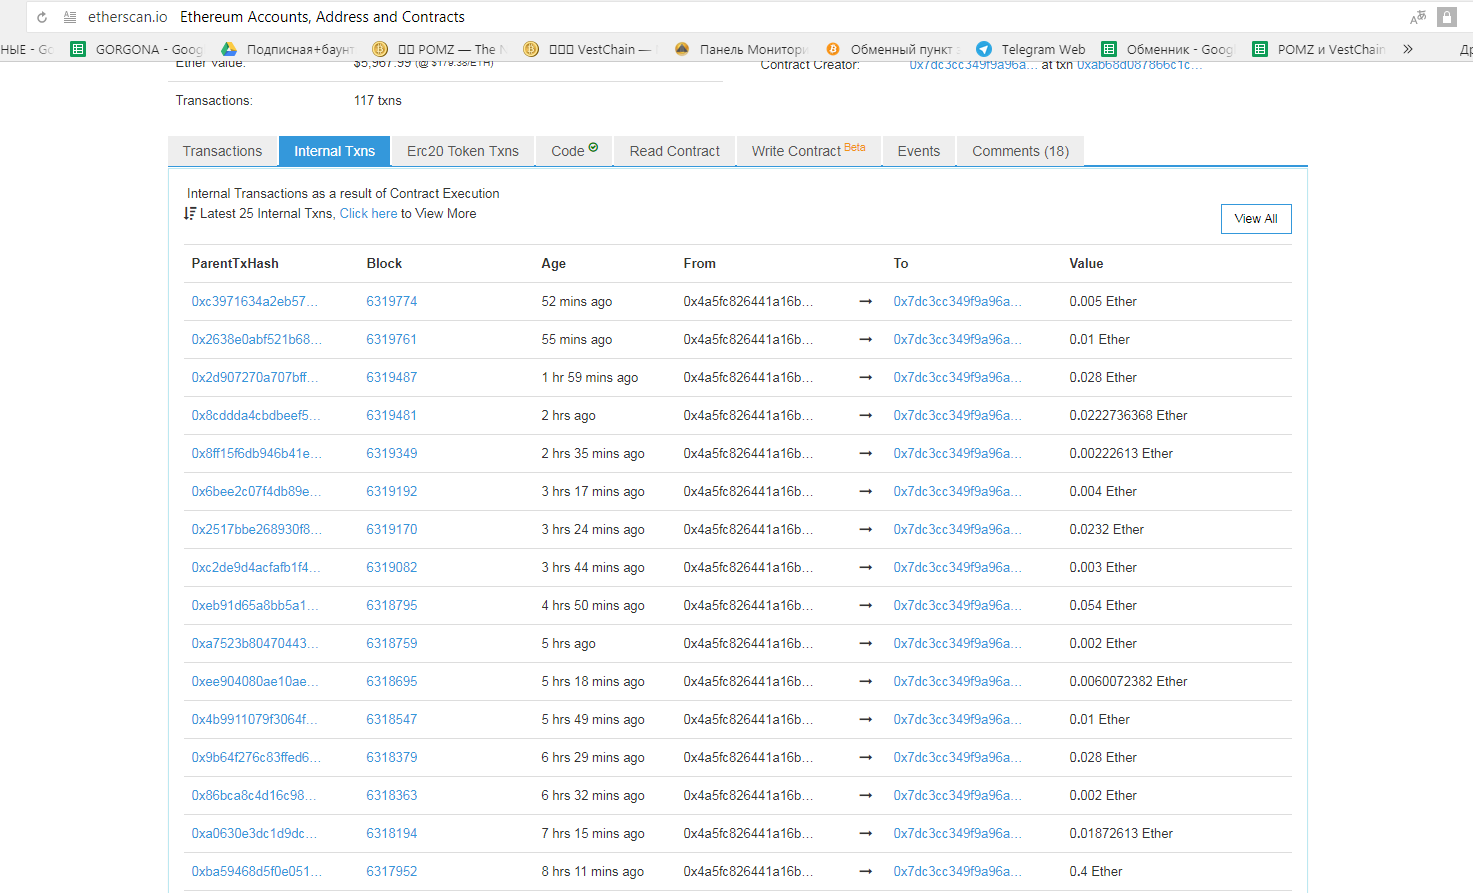Viewport: 1473px width, 893px height.
Task: Open the POMZ — The bookmark
Action: pyautogui.click(x=439, y=49)
